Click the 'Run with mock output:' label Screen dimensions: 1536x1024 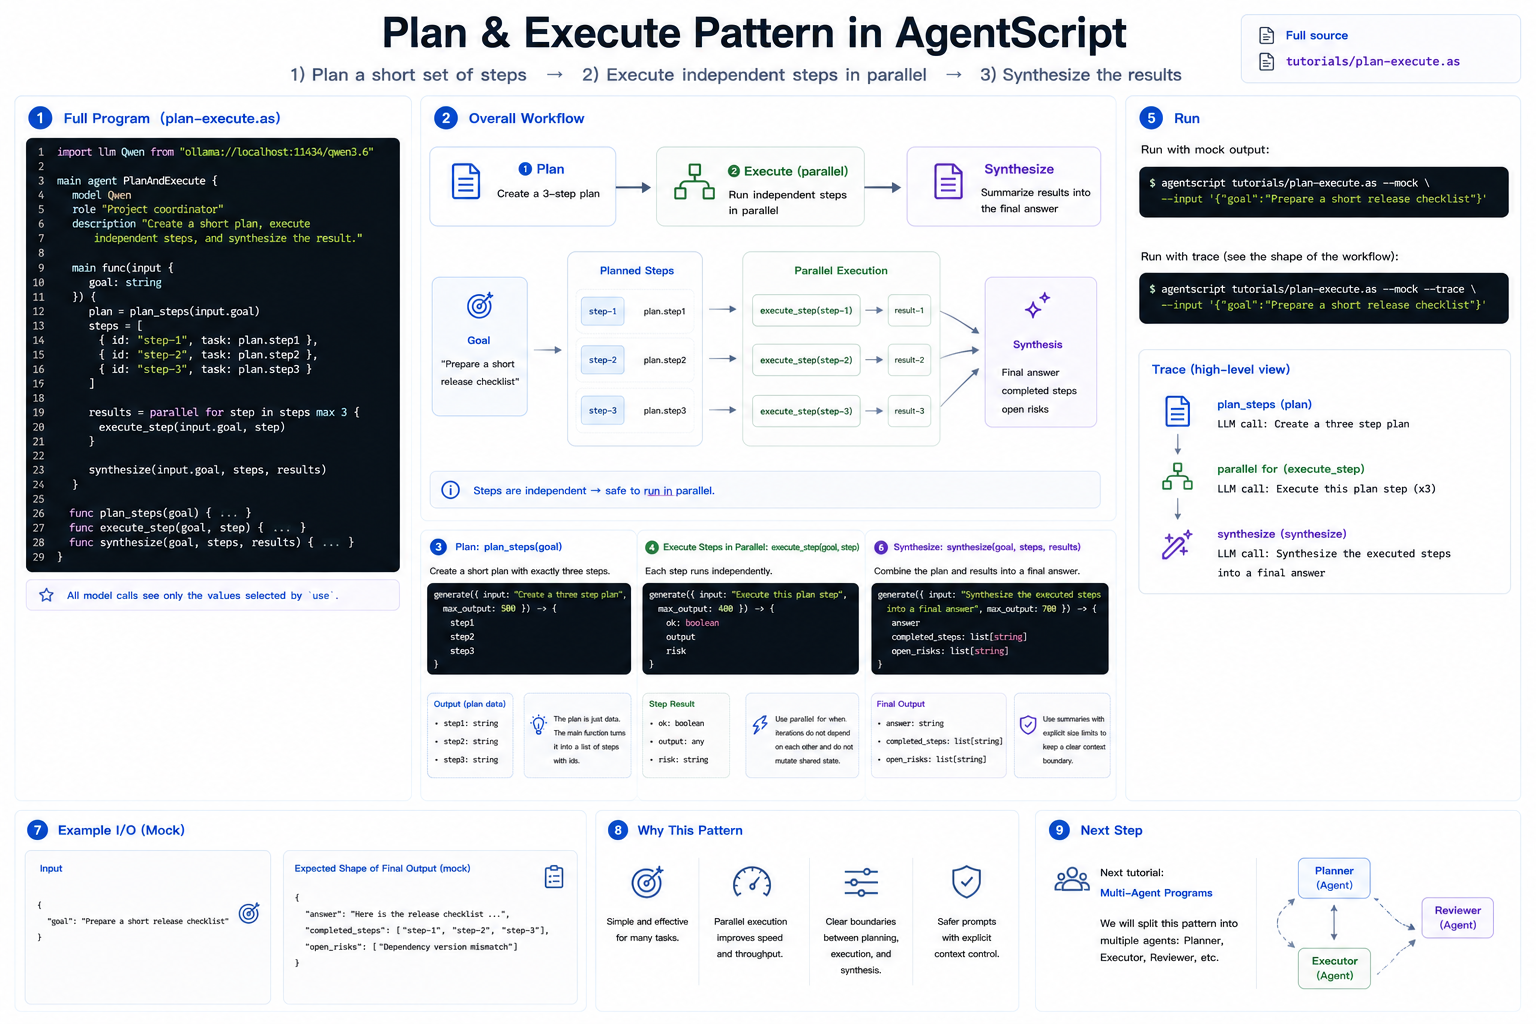(x=1205, y=150)
